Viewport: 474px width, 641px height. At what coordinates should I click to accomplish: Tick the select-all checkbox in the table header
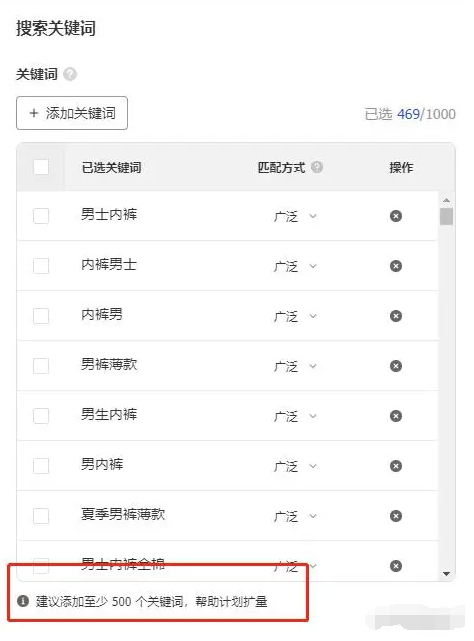(41, 167)
